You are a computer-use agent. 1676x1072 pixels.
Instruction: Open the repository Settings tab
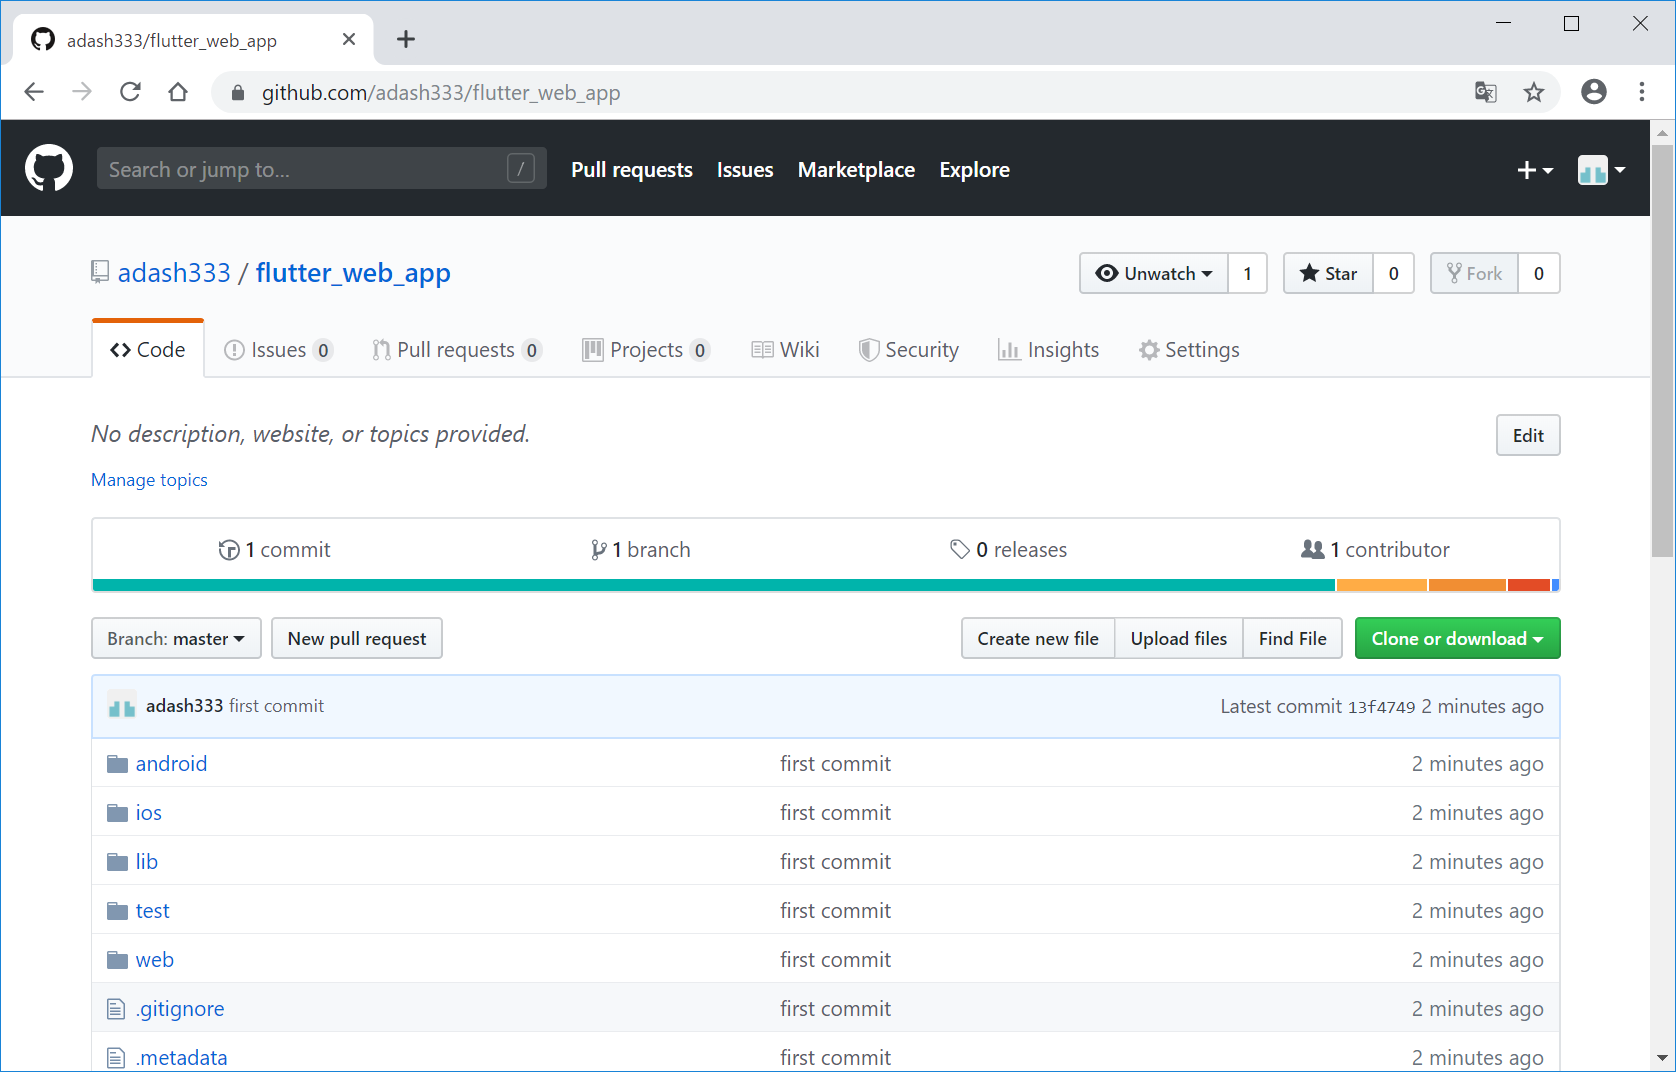coord(1189,350)
